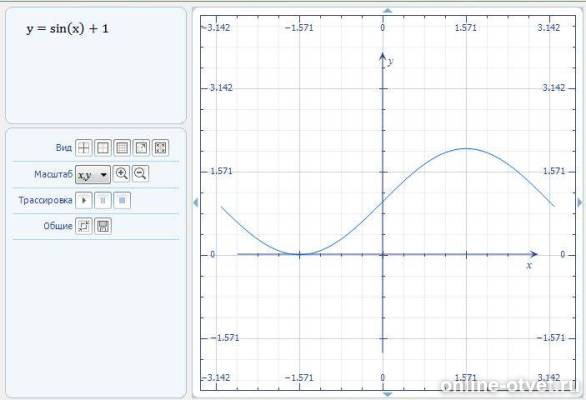586x400 pixels.
Task: Stop the Трассировка tracing
Action: click(x=122, y=200)
